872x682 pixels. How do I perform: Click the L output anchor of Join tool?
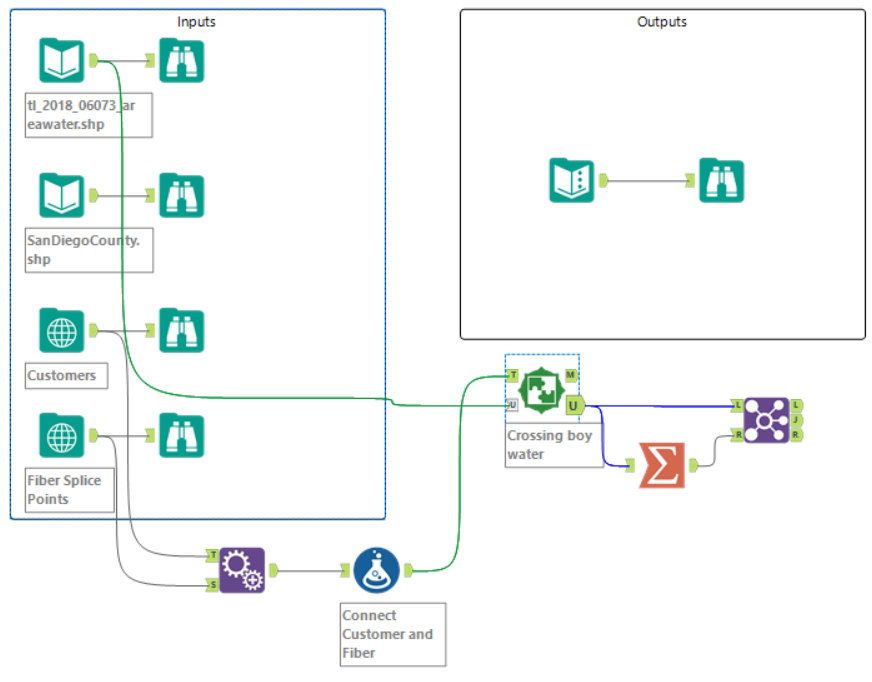point(796,405)
